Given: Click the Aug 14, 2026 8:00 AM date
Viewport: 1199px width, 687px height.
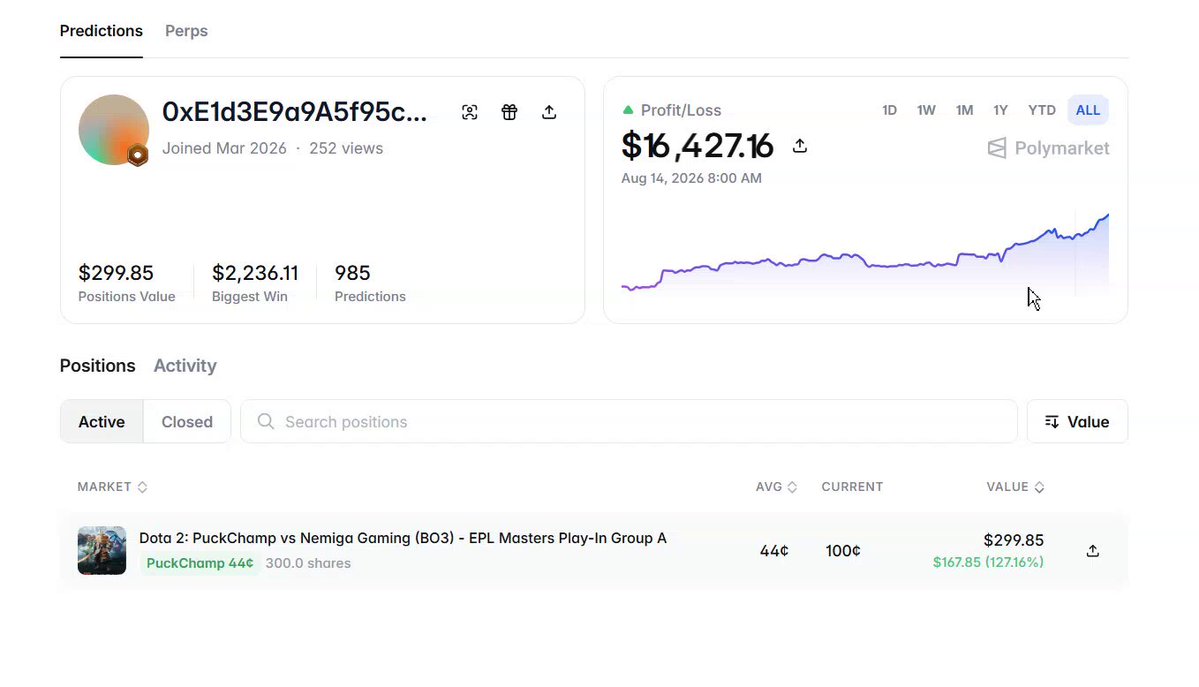Looking at the screenshot, I should coord(691,178).
